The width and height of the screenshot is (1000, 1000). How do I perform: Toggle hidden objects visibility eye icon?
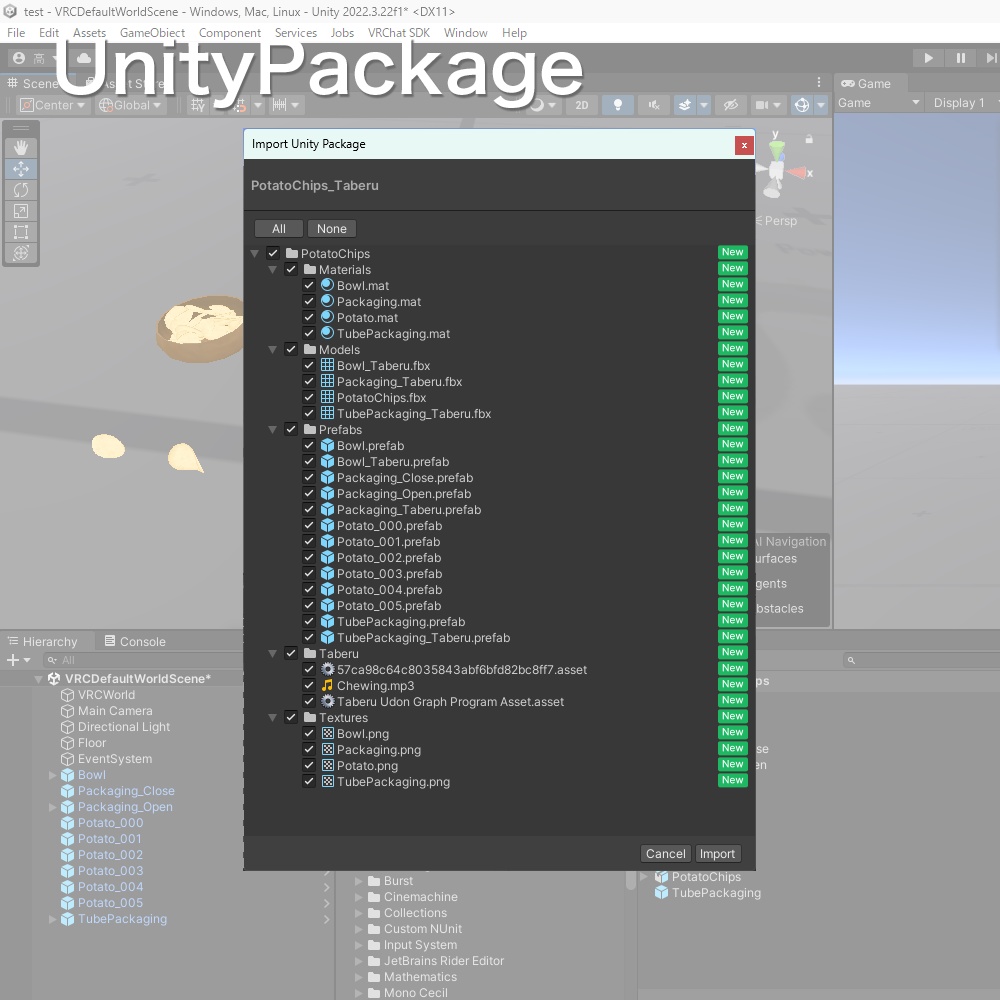[x=730, y=105]
